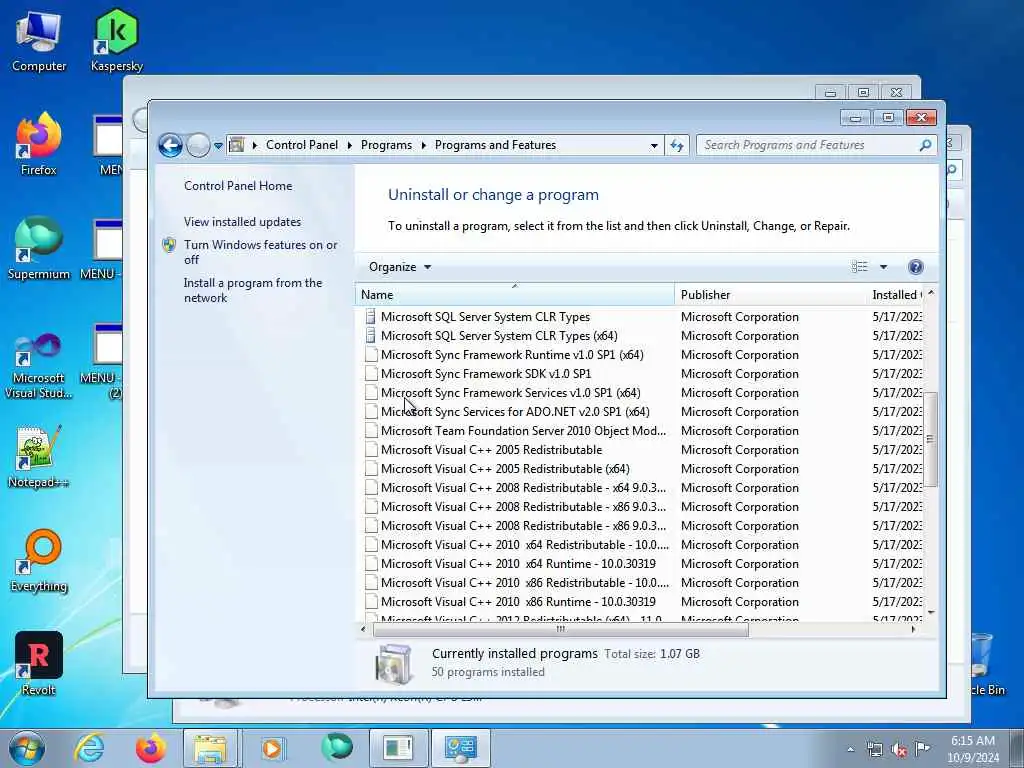Screen dimensions: 1024x768
Task: Show hidden tray icons arrow
Action: click(x=850, y=750)
